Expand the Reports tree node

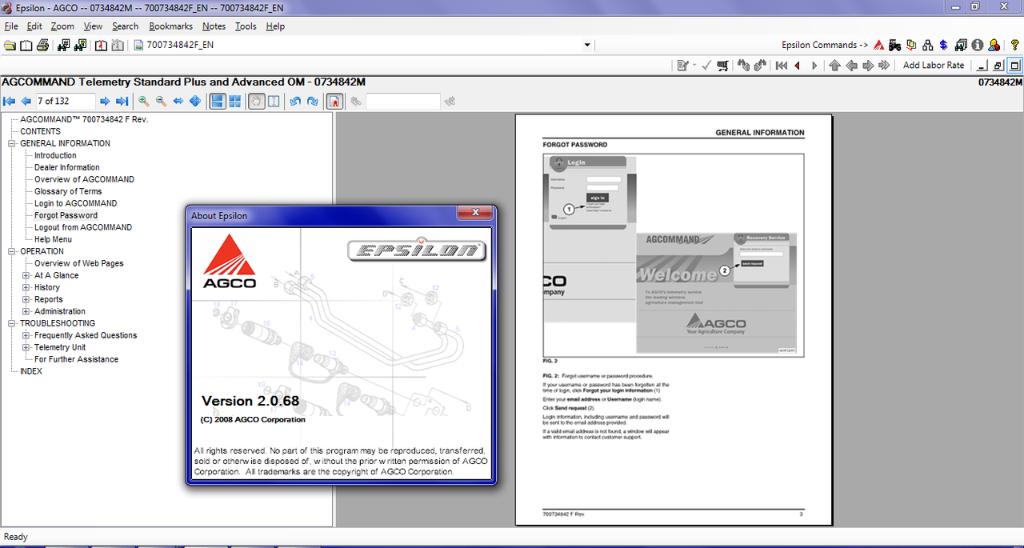coord(26,300)
